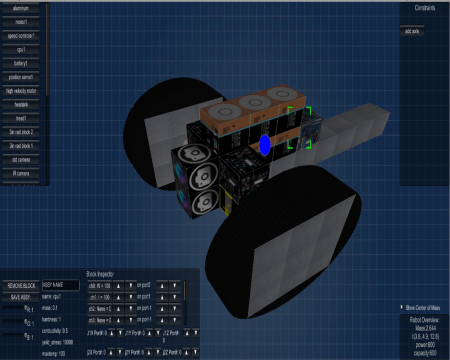450x360 pixels.
Task: Toggle the Show Center of Mass checkbox
Action: (x=402, y=307)
